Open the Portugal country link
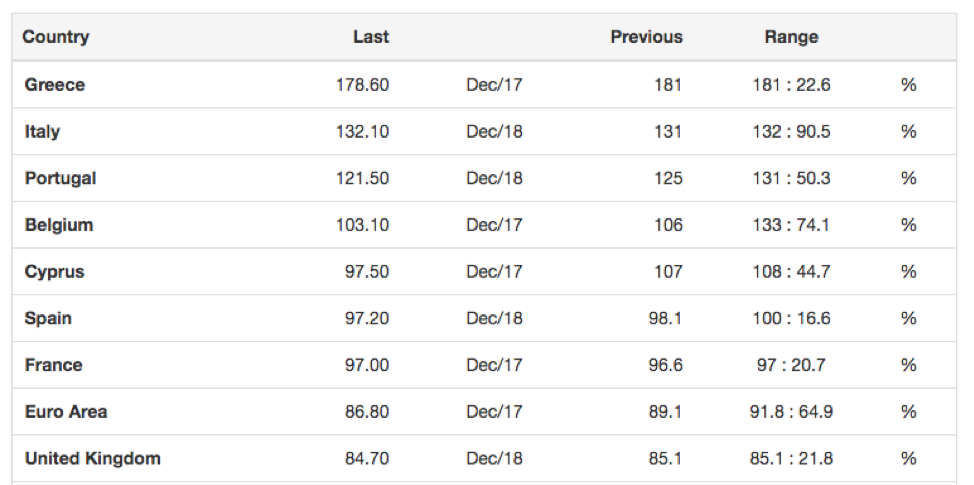 click(61, 178)
